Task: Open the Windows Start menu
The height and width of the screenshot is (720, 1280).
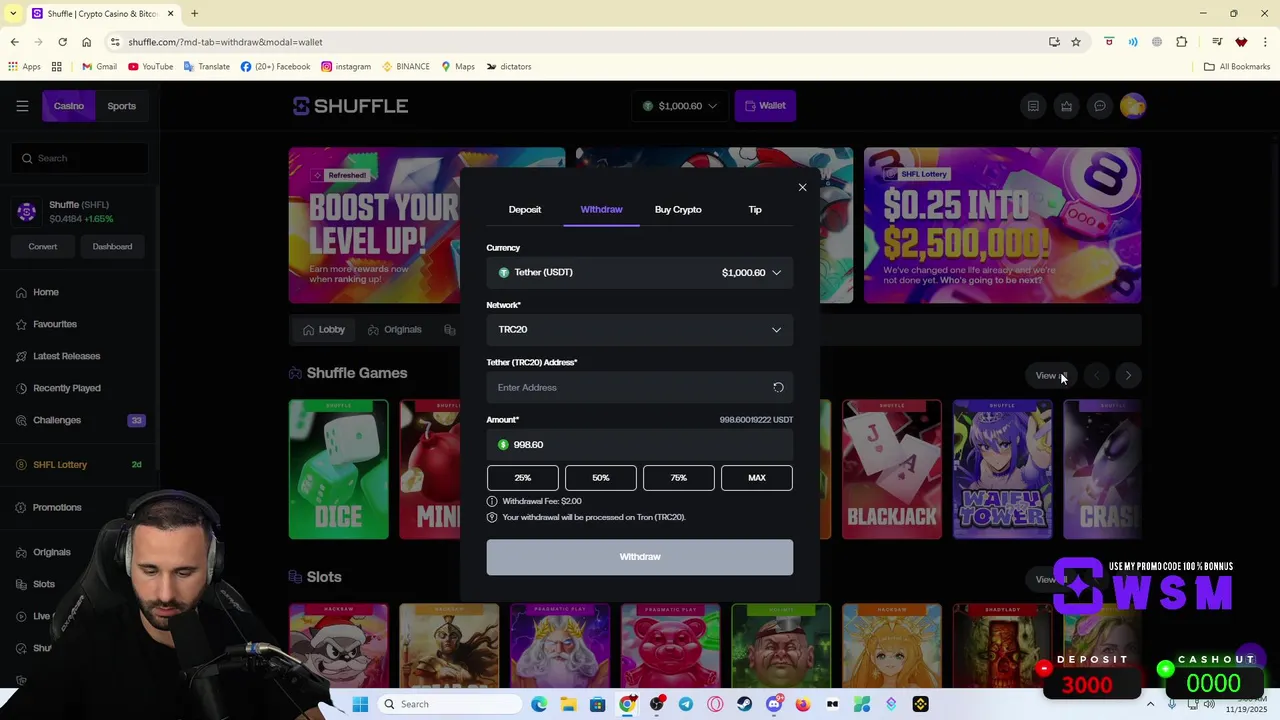Action: [360, 704]
